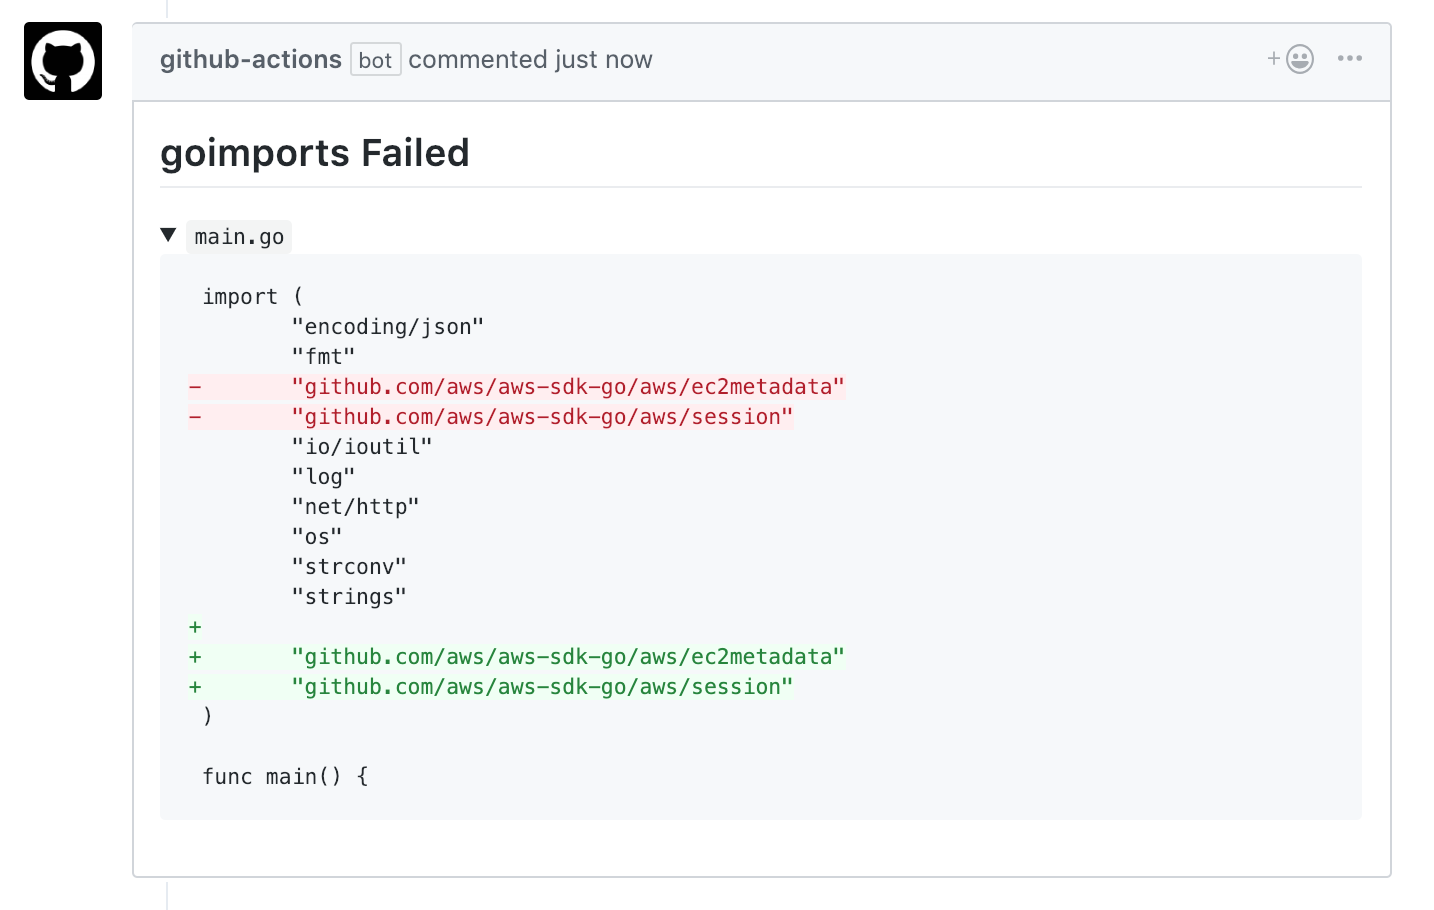The image size is (1434, 910).
Task: Click the "func main() {" code line
Action: pos(285,777)
